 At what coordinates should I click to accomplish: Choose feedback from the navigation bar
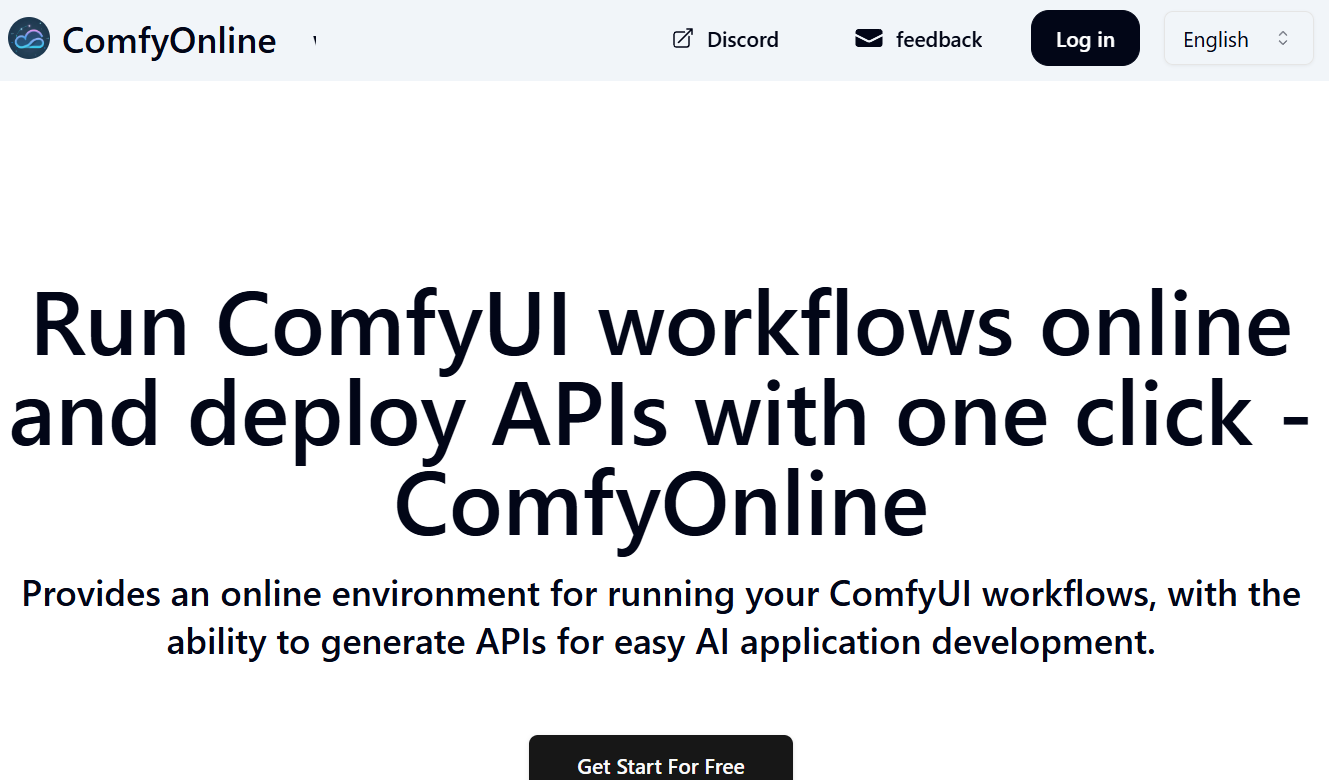[x=939, y=39]
